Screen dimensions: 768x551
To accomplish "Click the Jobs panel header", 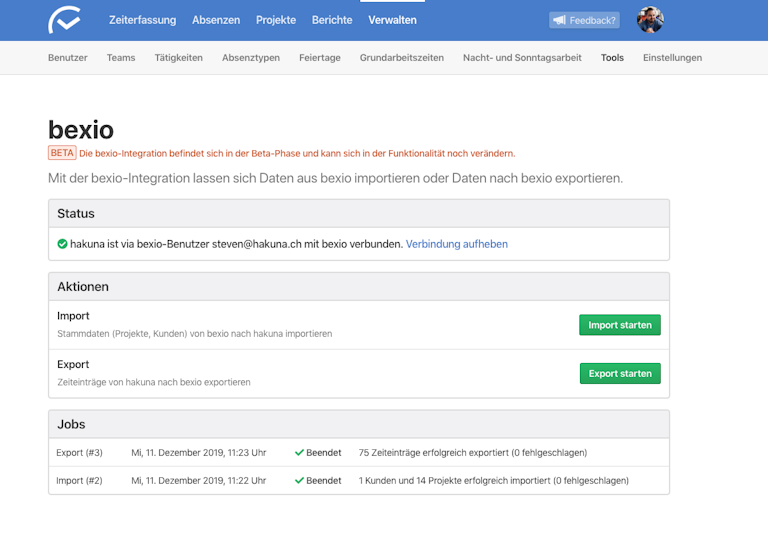I will [x=359, y=424].
